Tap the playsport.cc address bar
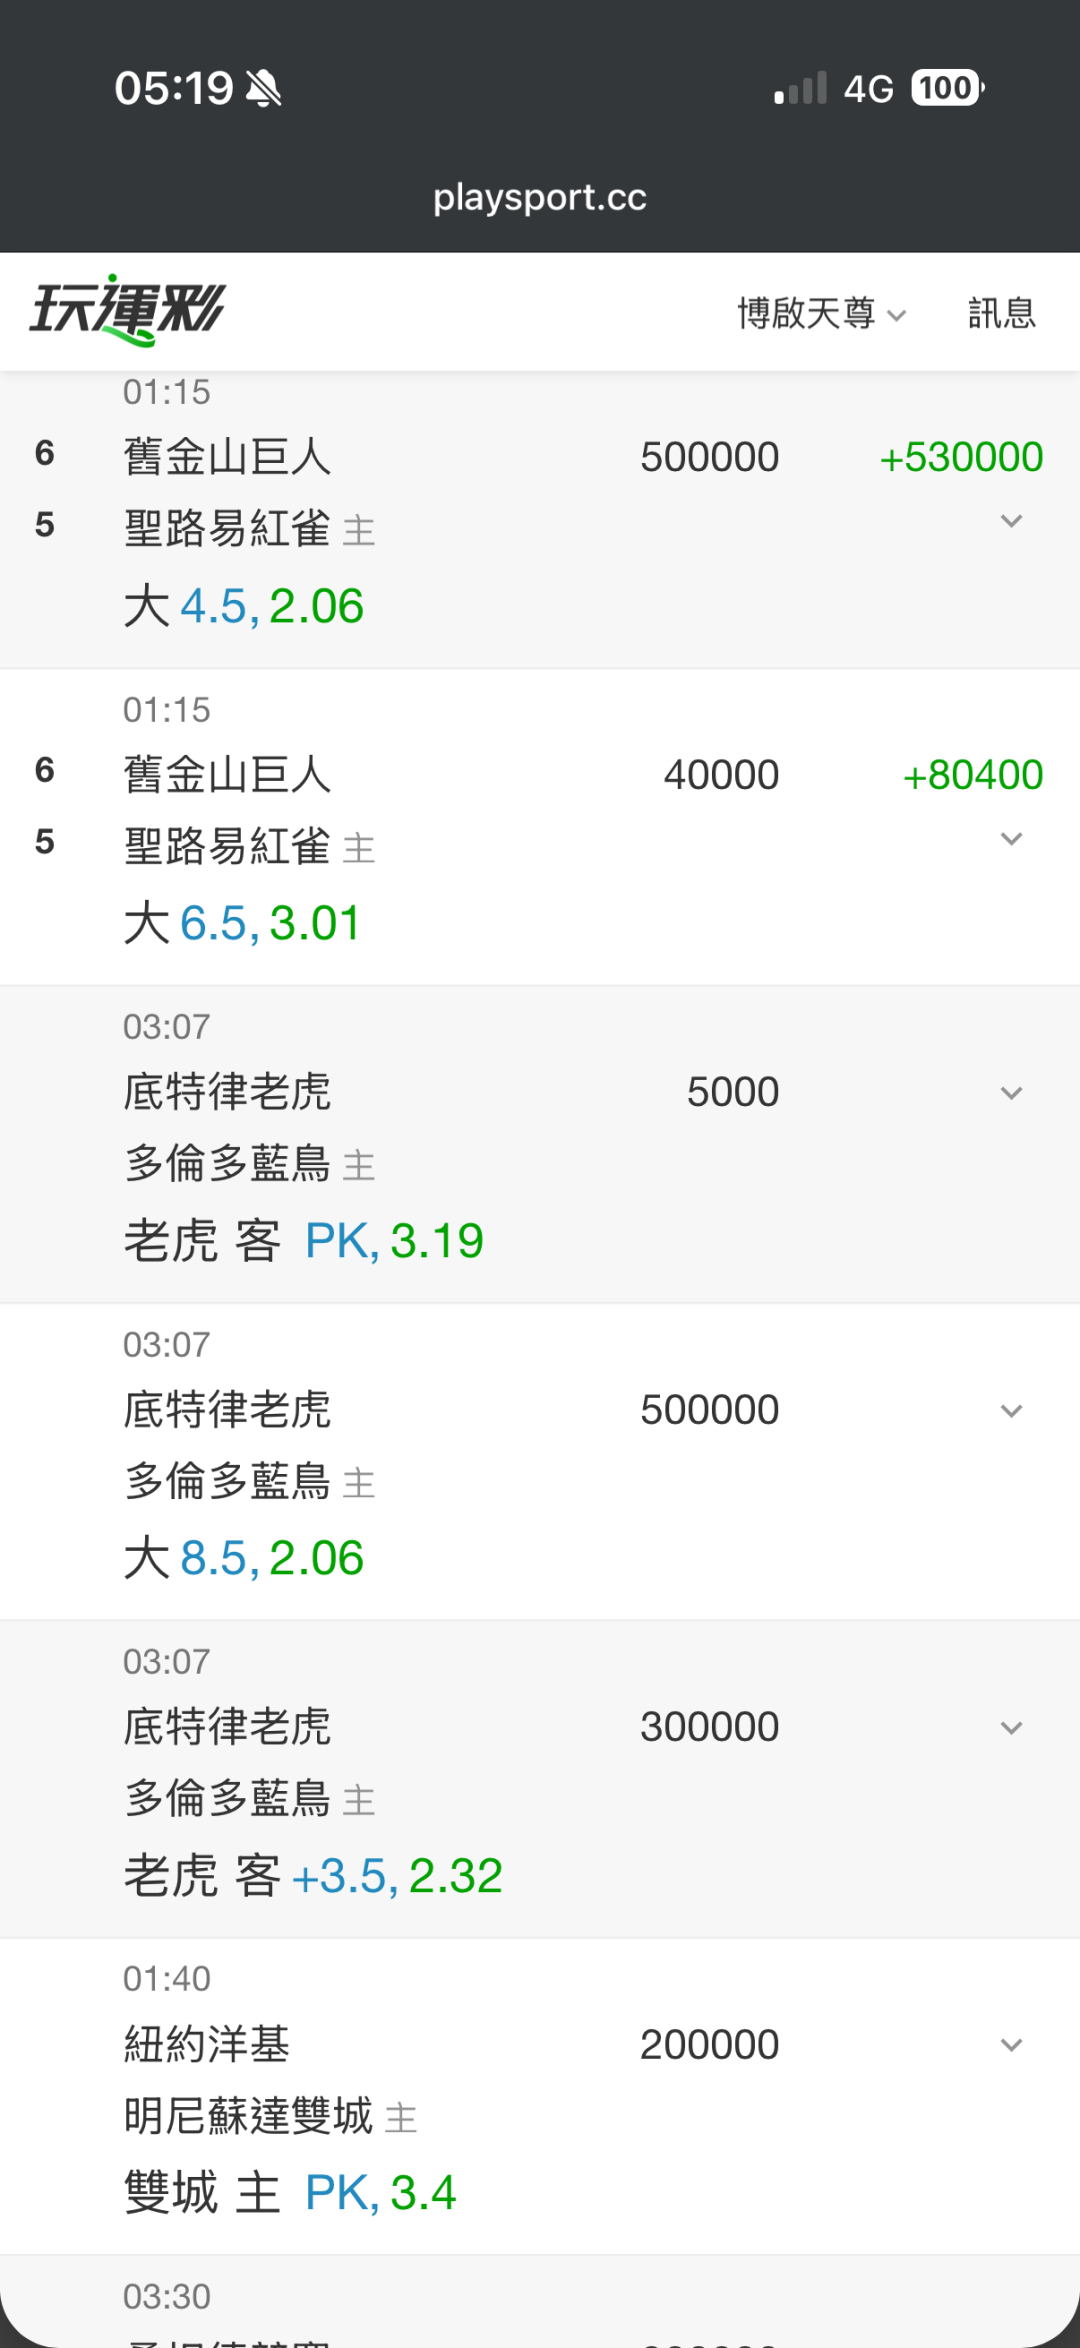 (x=540, y=197)
